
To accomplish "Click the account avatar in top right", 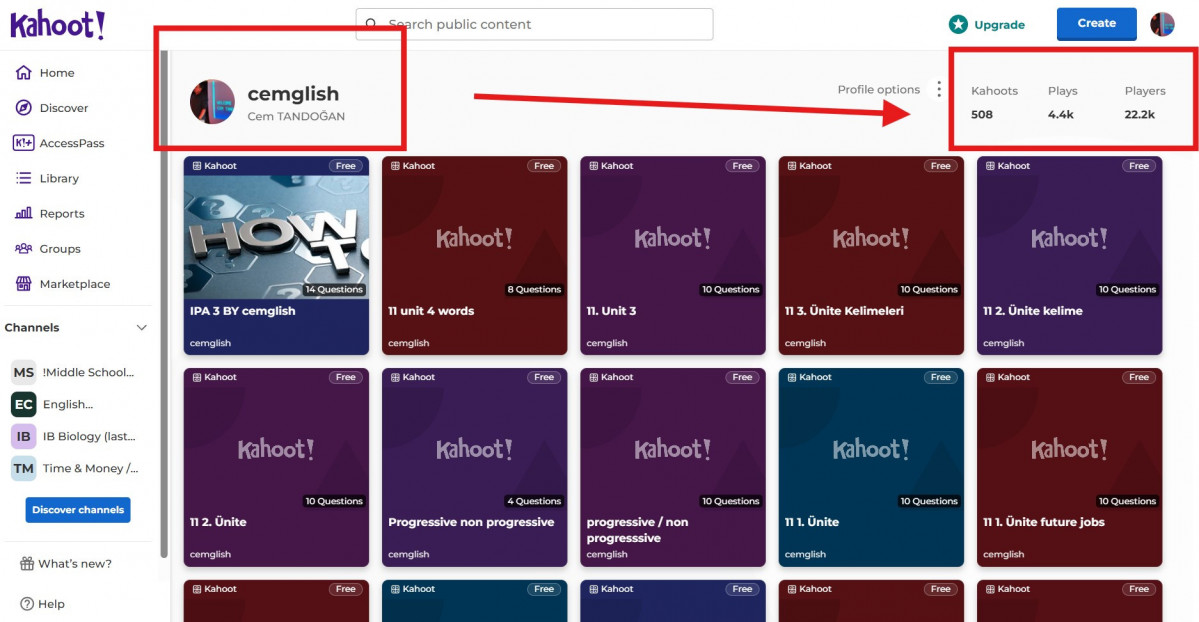I will pos(1162,24).
